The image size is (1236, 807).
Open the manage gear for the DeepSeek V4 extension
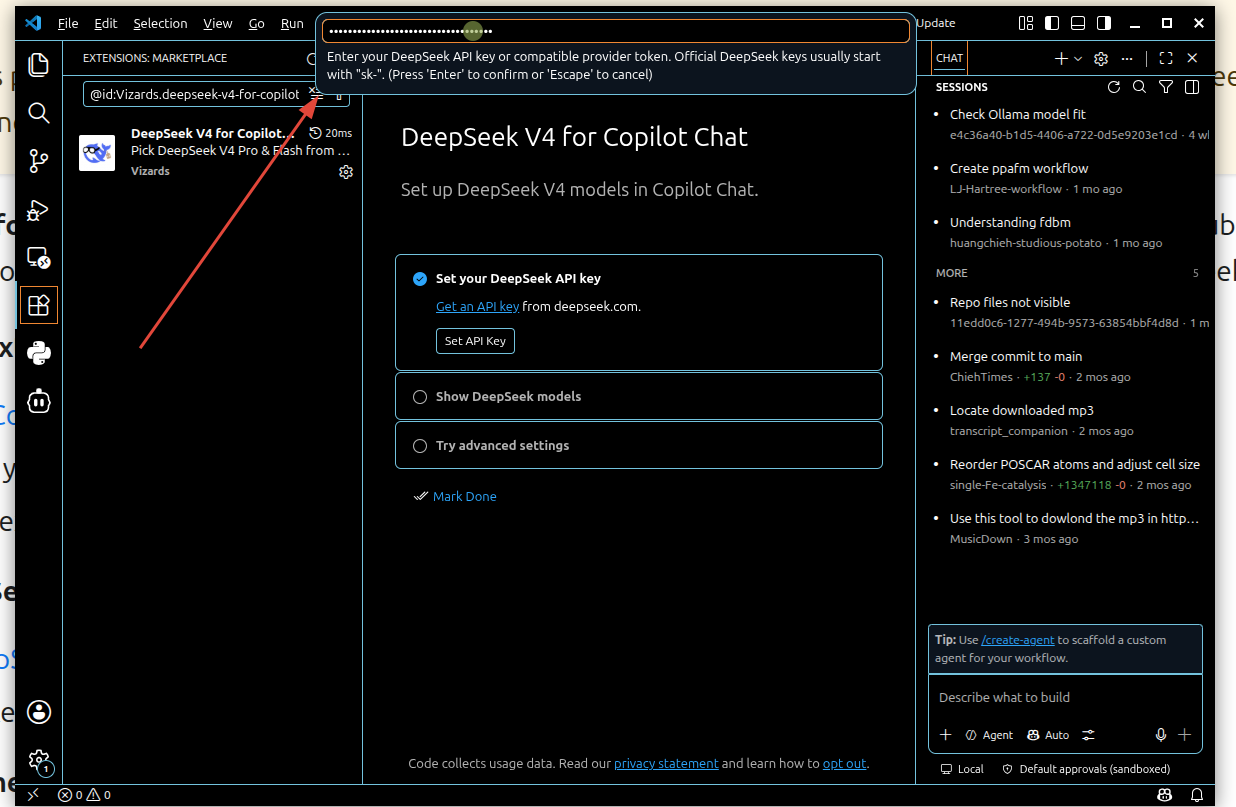(x=346, y=172)
